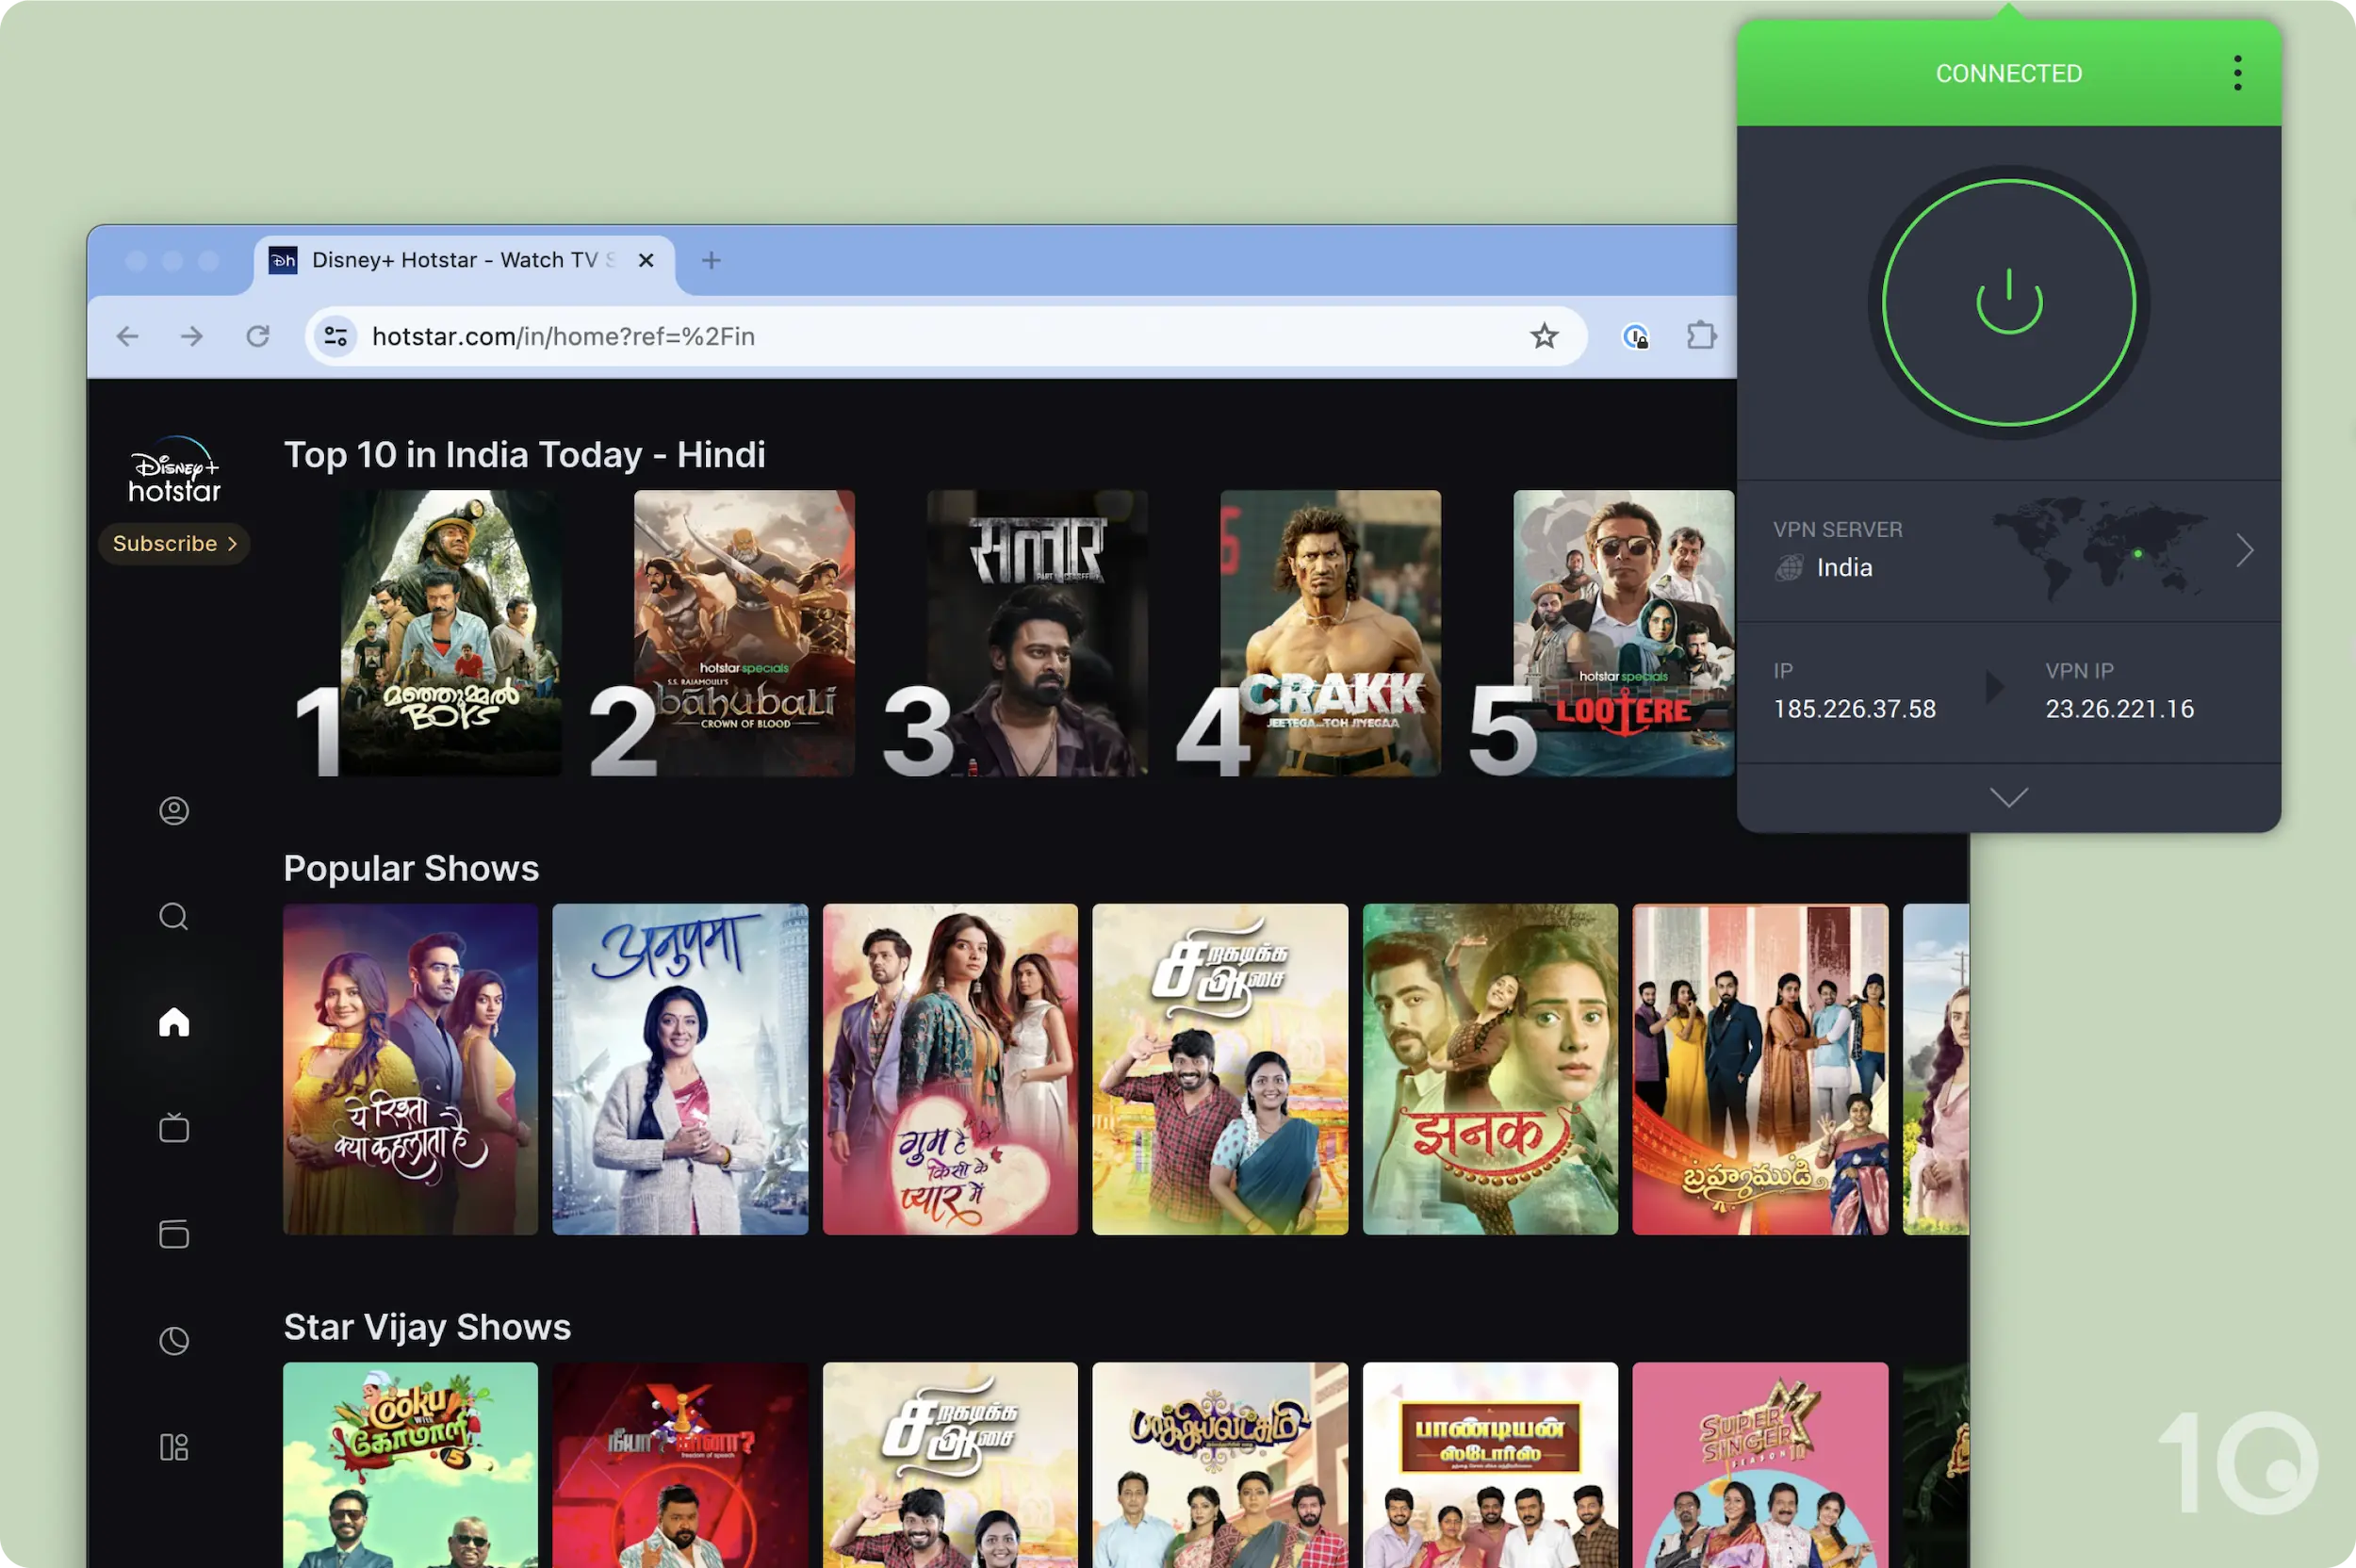2356x1568 pixels.
Task: Open a new browser tab
Action: tap(711, 260)
